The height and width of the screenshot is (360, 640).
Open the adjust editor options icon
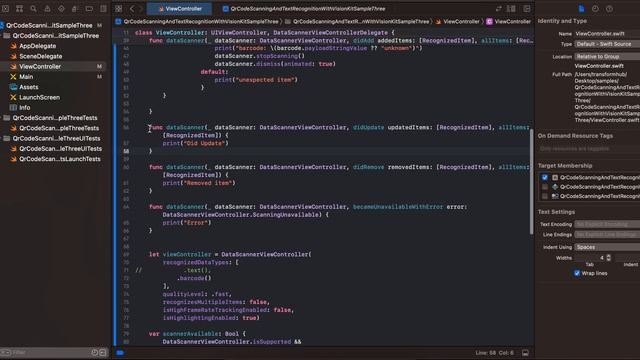pyautogui.click(x=511, y=9)
